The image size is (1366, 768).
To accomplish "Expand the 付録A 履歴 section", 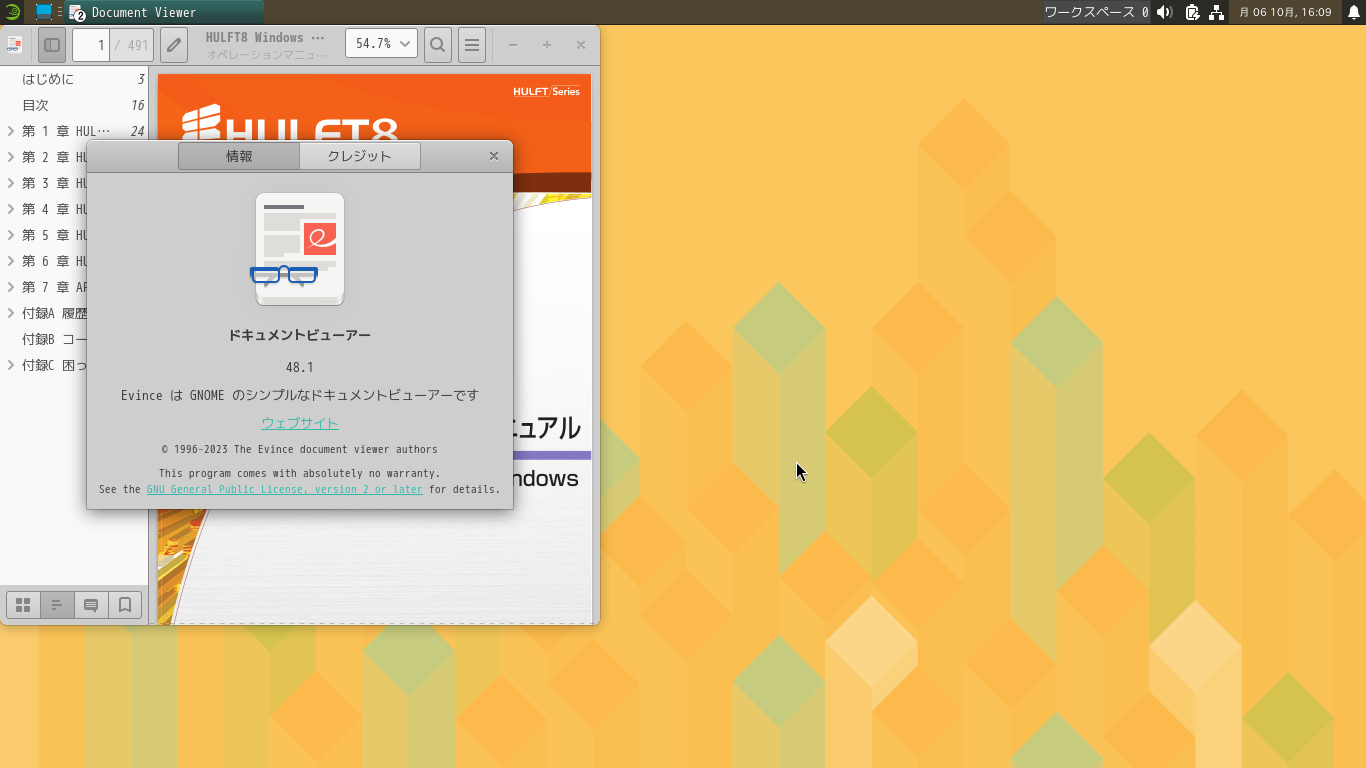I will pyautogui.click(x=10, y=313).
